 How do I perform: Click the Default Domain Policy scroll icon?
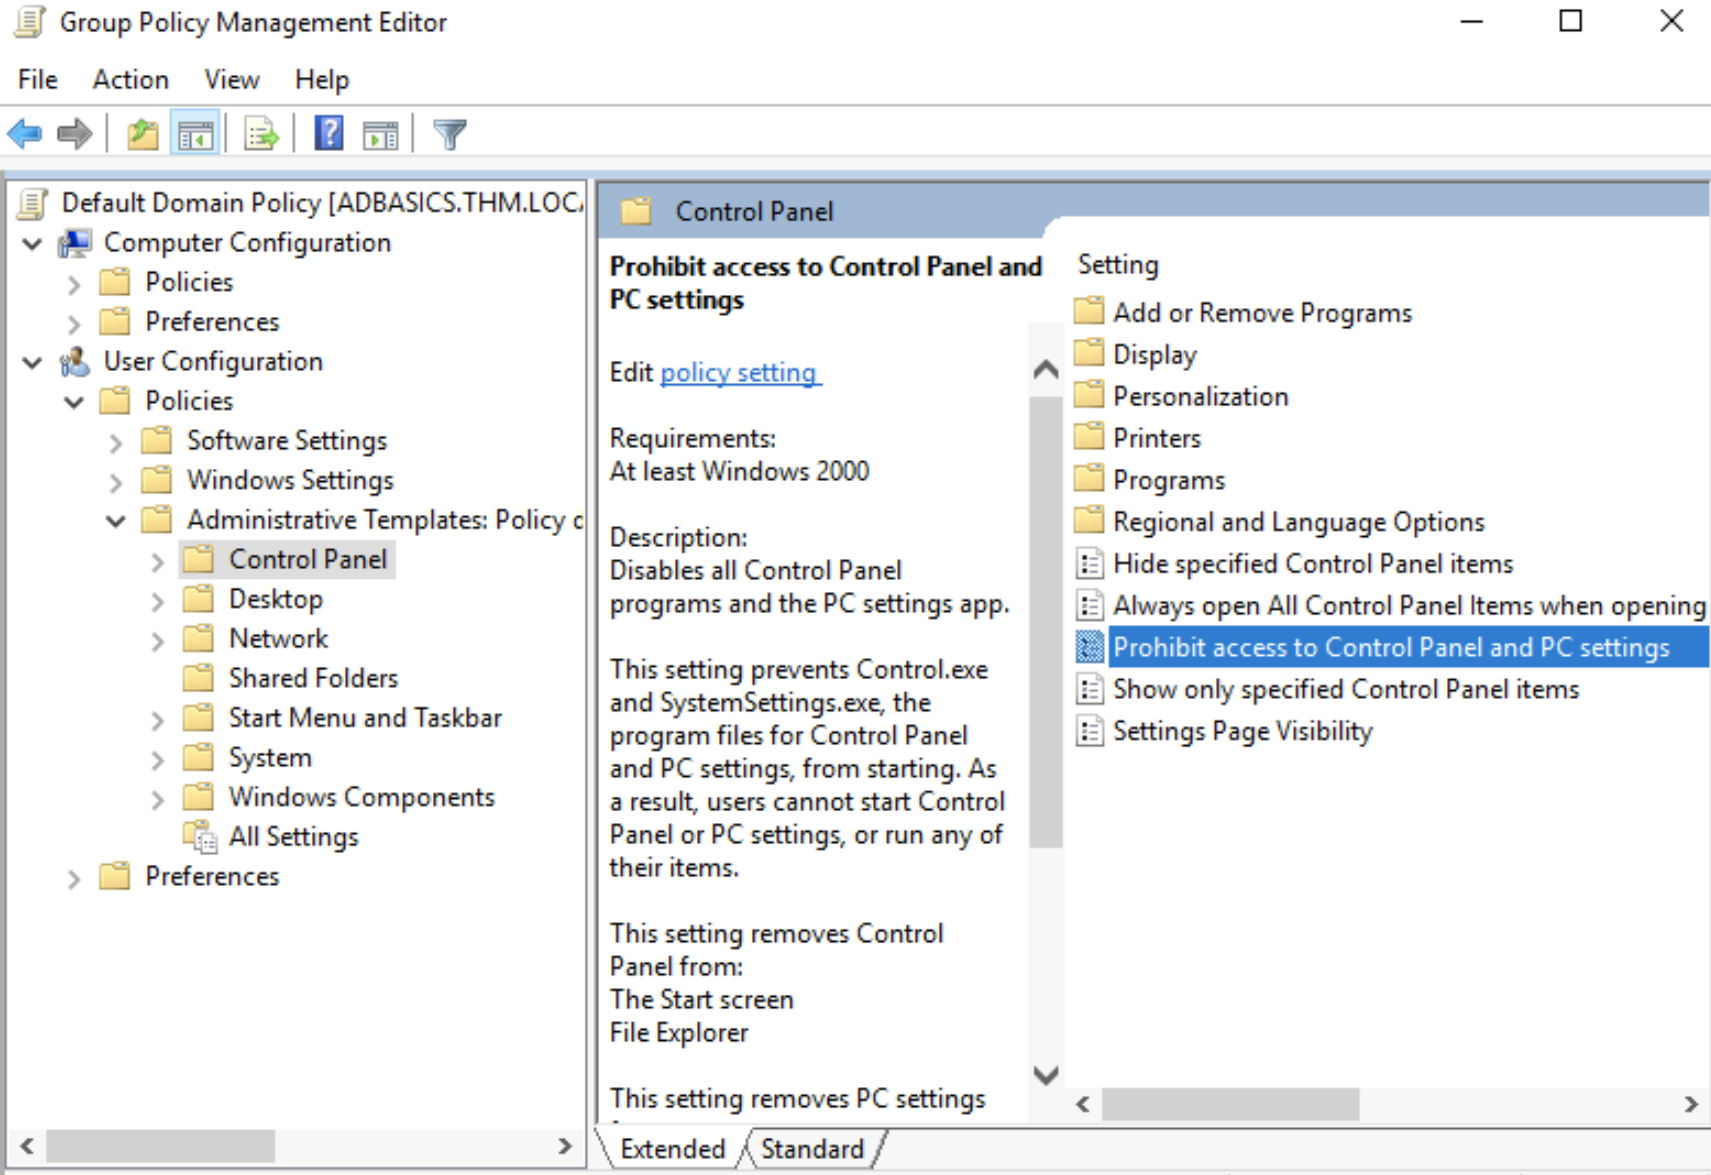pos(33,203)
